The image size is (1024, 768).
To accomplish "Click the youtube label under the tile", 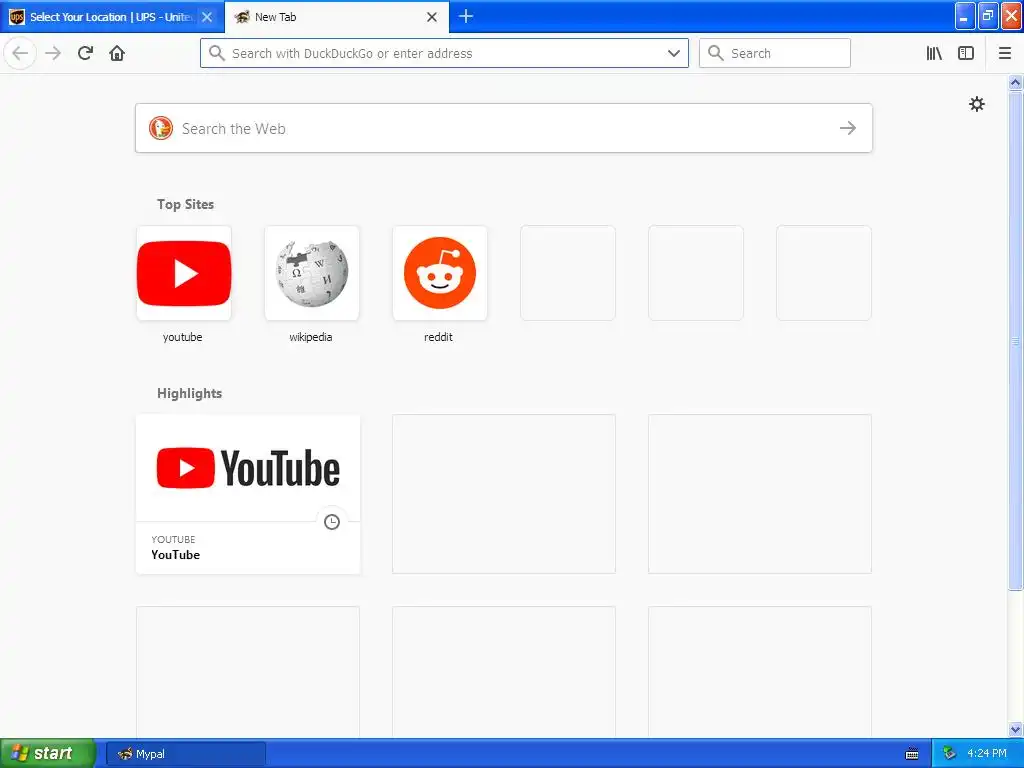I will [x=182, y=337].
